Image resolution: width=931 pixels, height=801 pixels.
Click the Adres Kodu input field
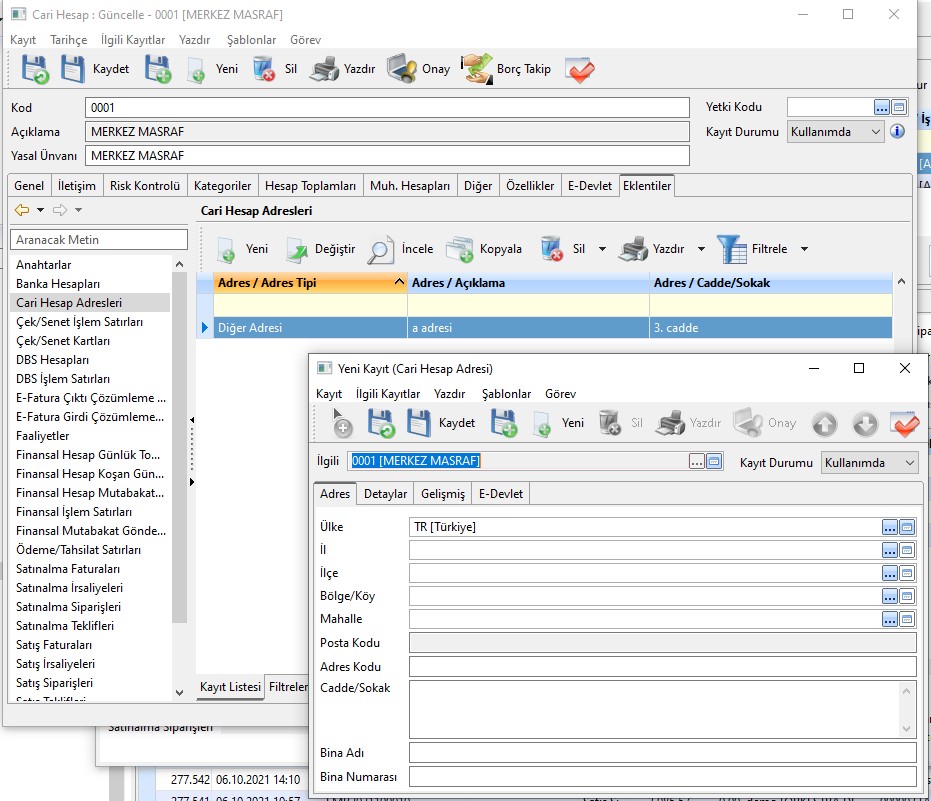tap(662, 667)
